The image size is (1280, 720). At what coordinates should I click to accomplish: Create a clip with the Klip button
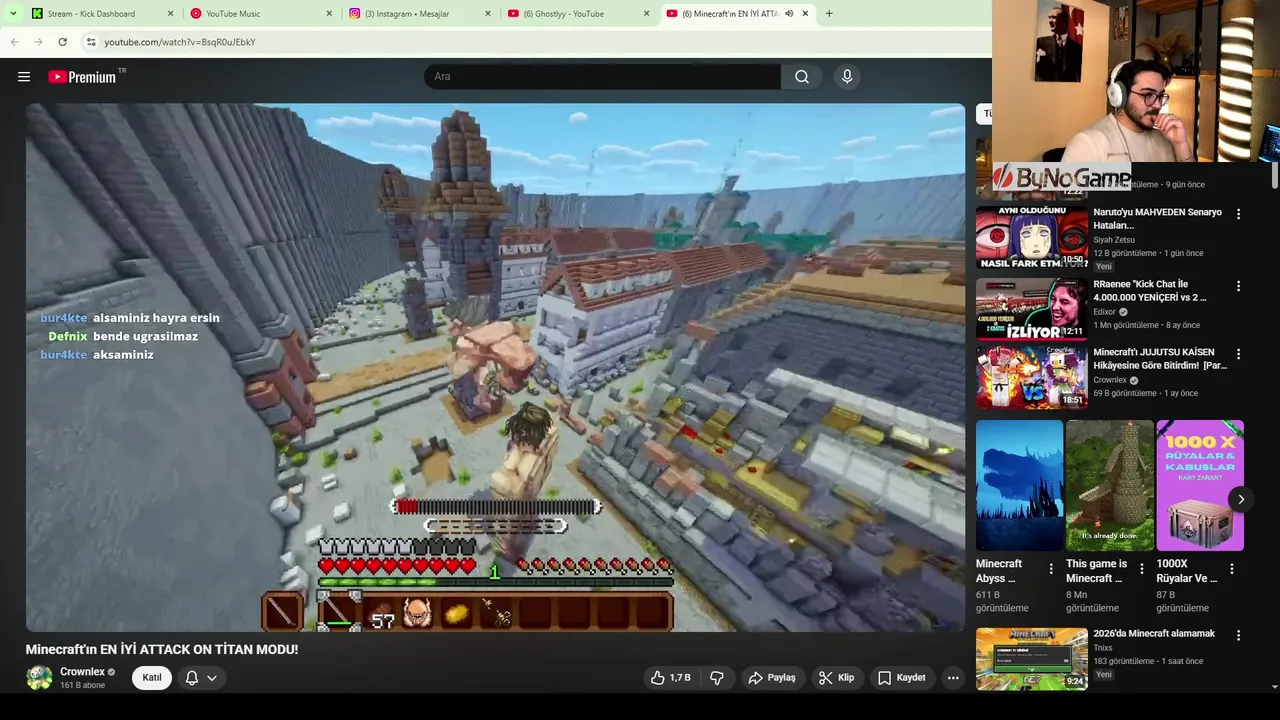(x=836, y=678)
